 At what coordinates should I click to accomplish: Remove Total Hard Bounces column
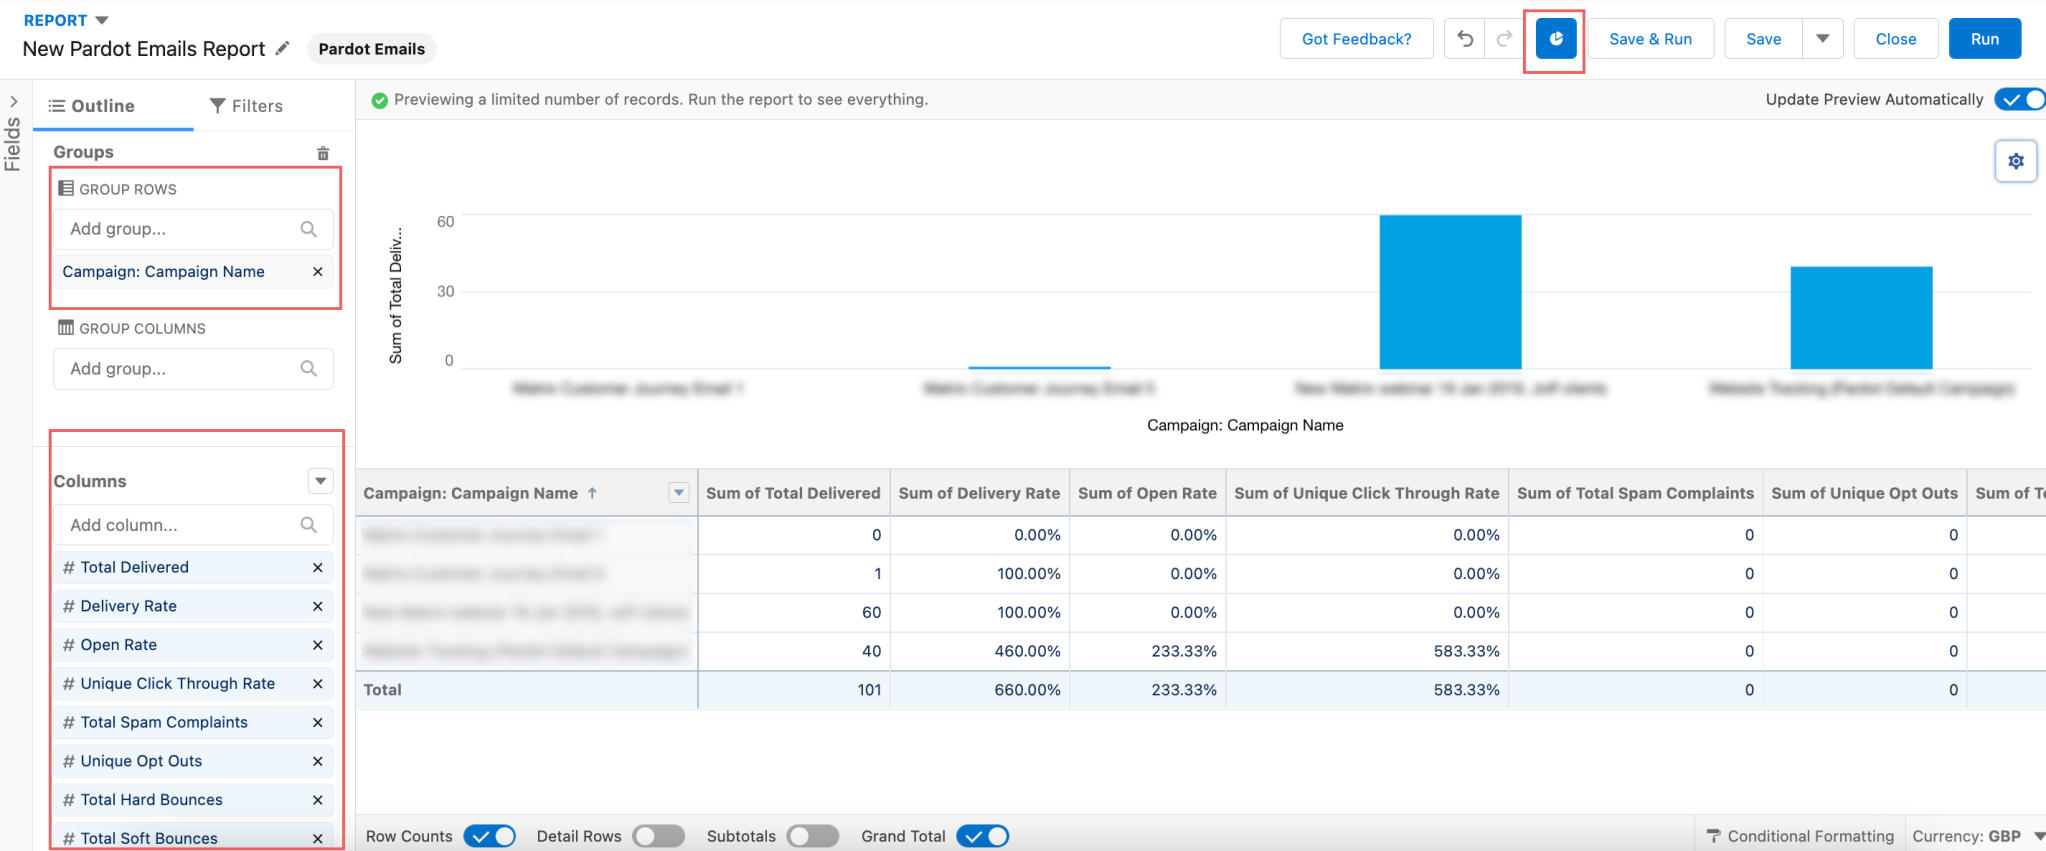click(317, 800)
